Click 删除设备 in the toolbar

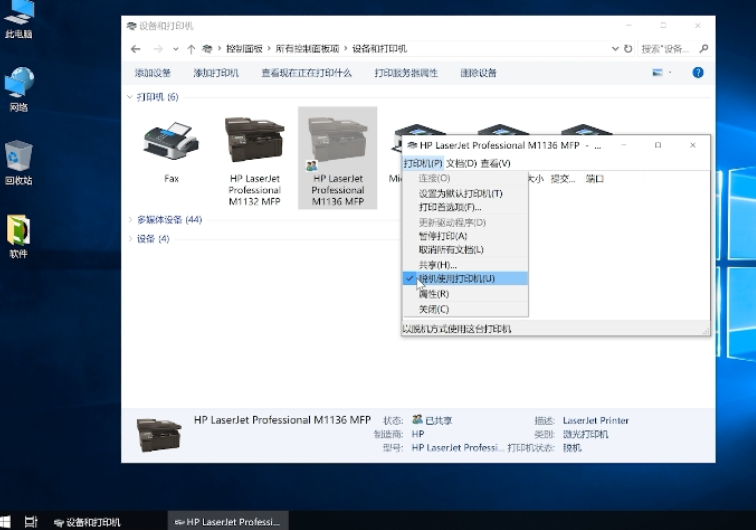pos(478,73)
